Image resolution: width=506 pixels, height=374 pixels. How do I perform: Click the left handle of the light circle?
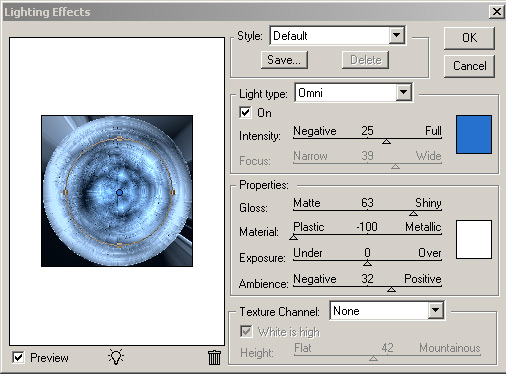click(66, 192)
